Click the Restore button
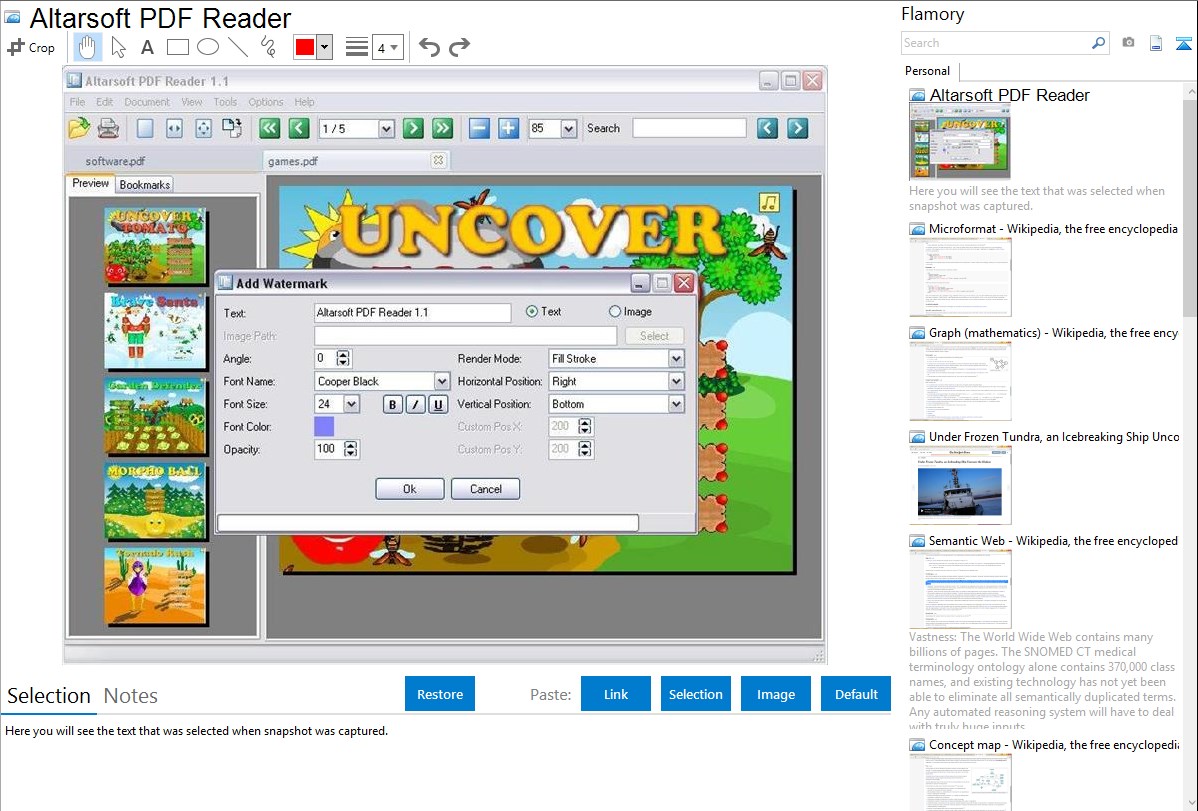Image resolution: width=1198 pixels, height=811 pixels. pyautogui.click(x=440, y=694)
